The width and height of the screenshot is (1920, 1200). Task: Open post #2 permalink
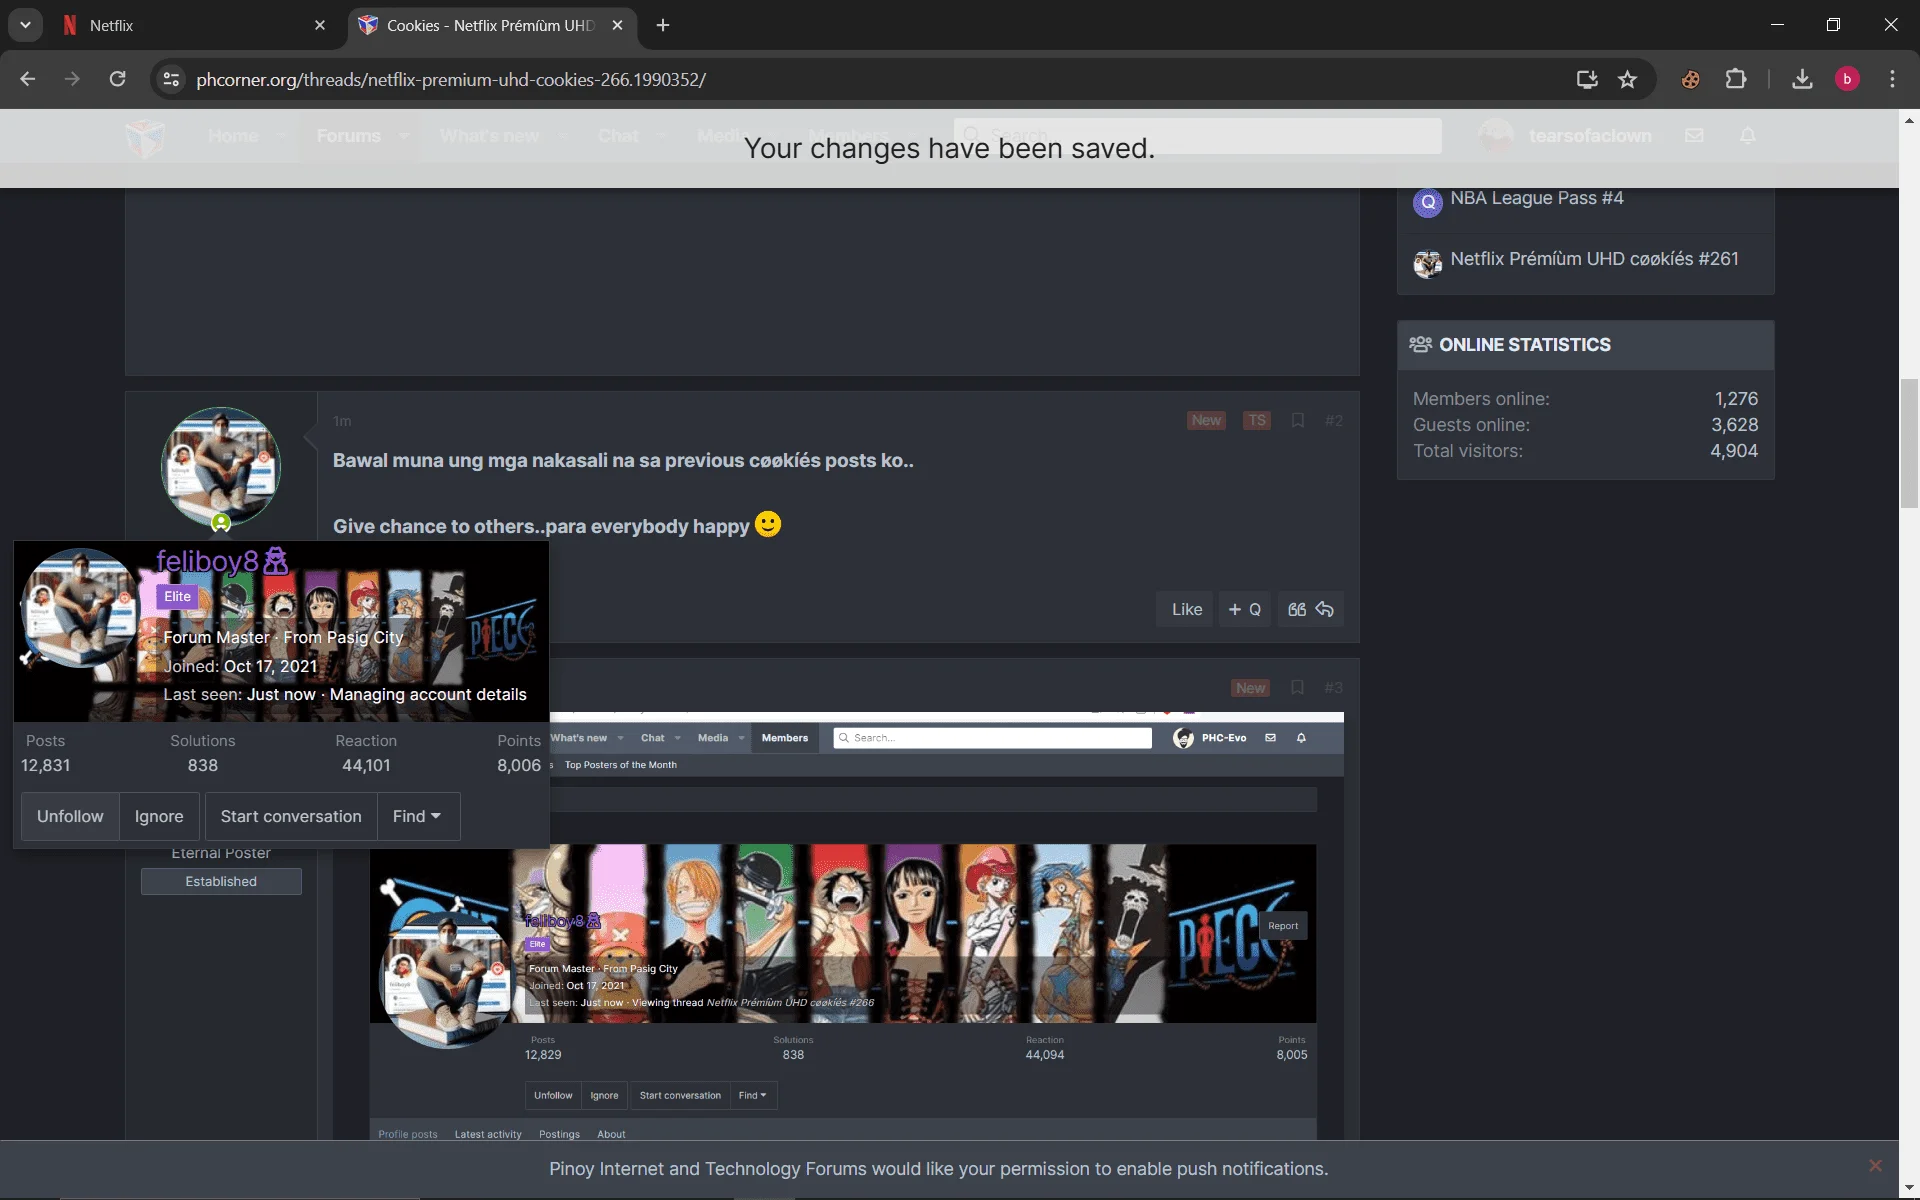coord(1334,421)
